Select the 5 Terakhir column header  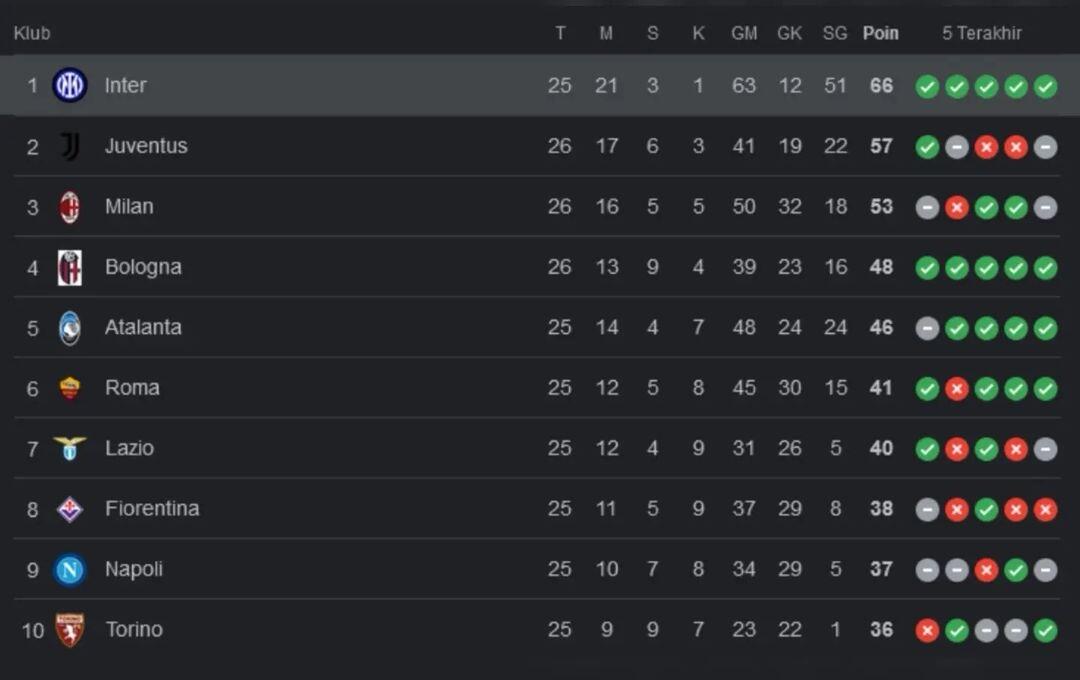pyautogui.click(x=982, y=33)
